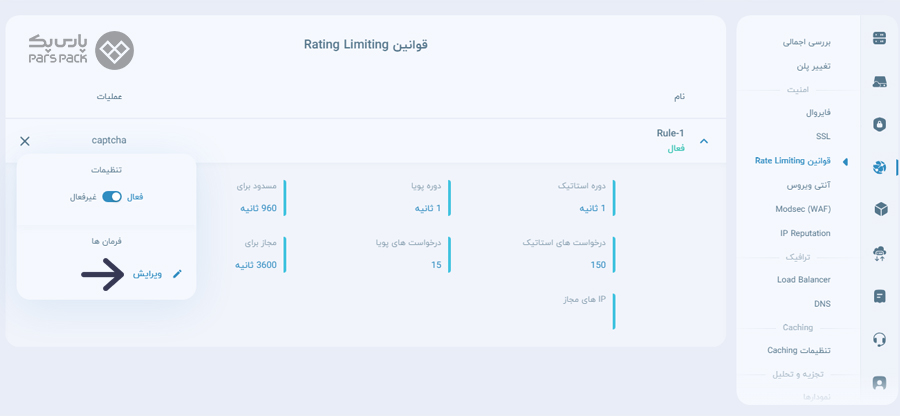The height and width of the screenshot is (416, 900).
Task: Go to the SSL menu item
Action: pyautogui.click(x=823, y=137)
